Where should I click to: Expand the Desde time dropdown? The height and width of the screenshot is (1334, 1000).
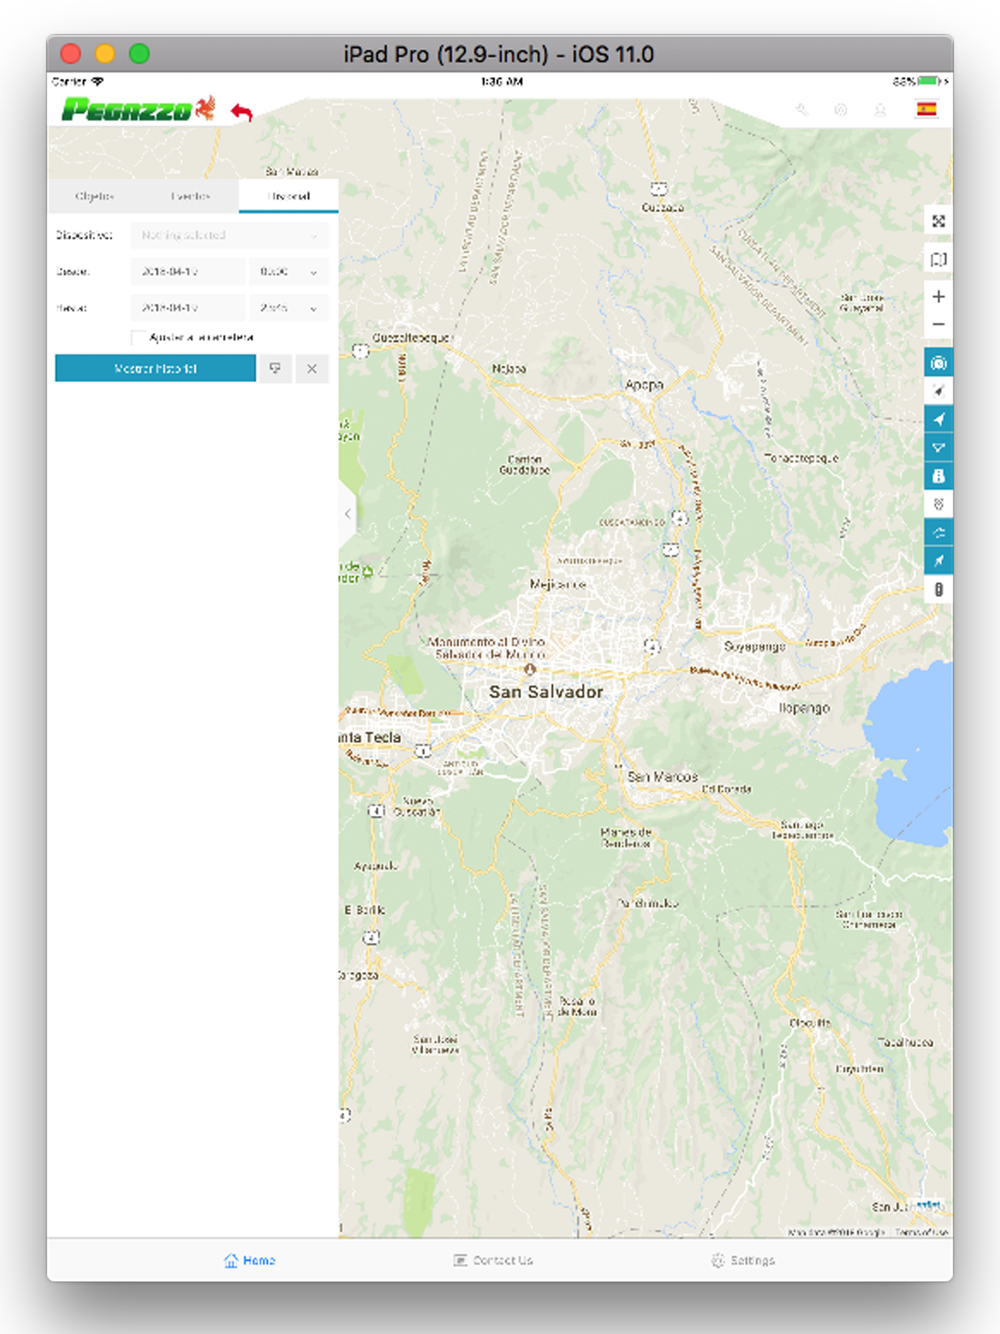(x=289, y=272)
